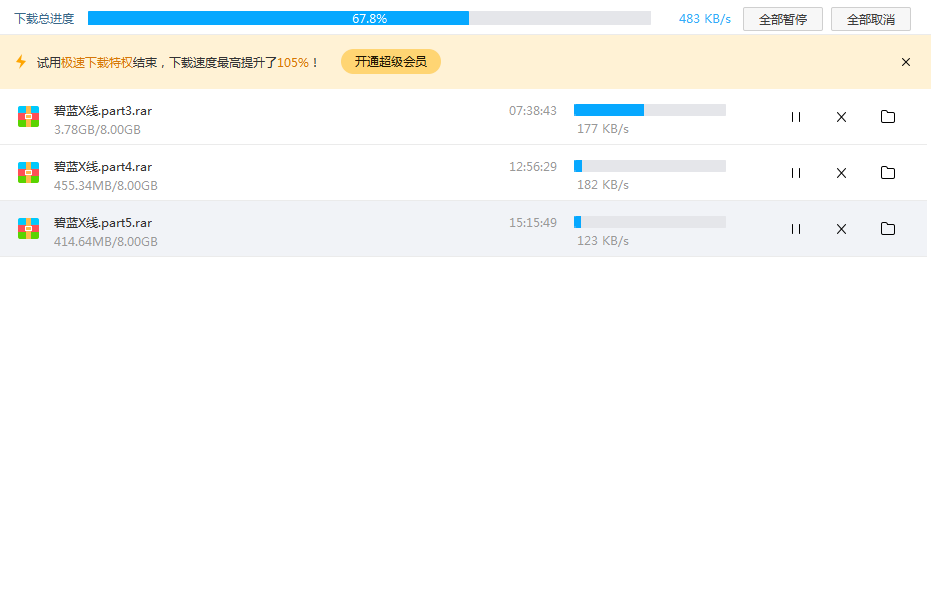Click the 全部取消 button

tap(870, 18)
